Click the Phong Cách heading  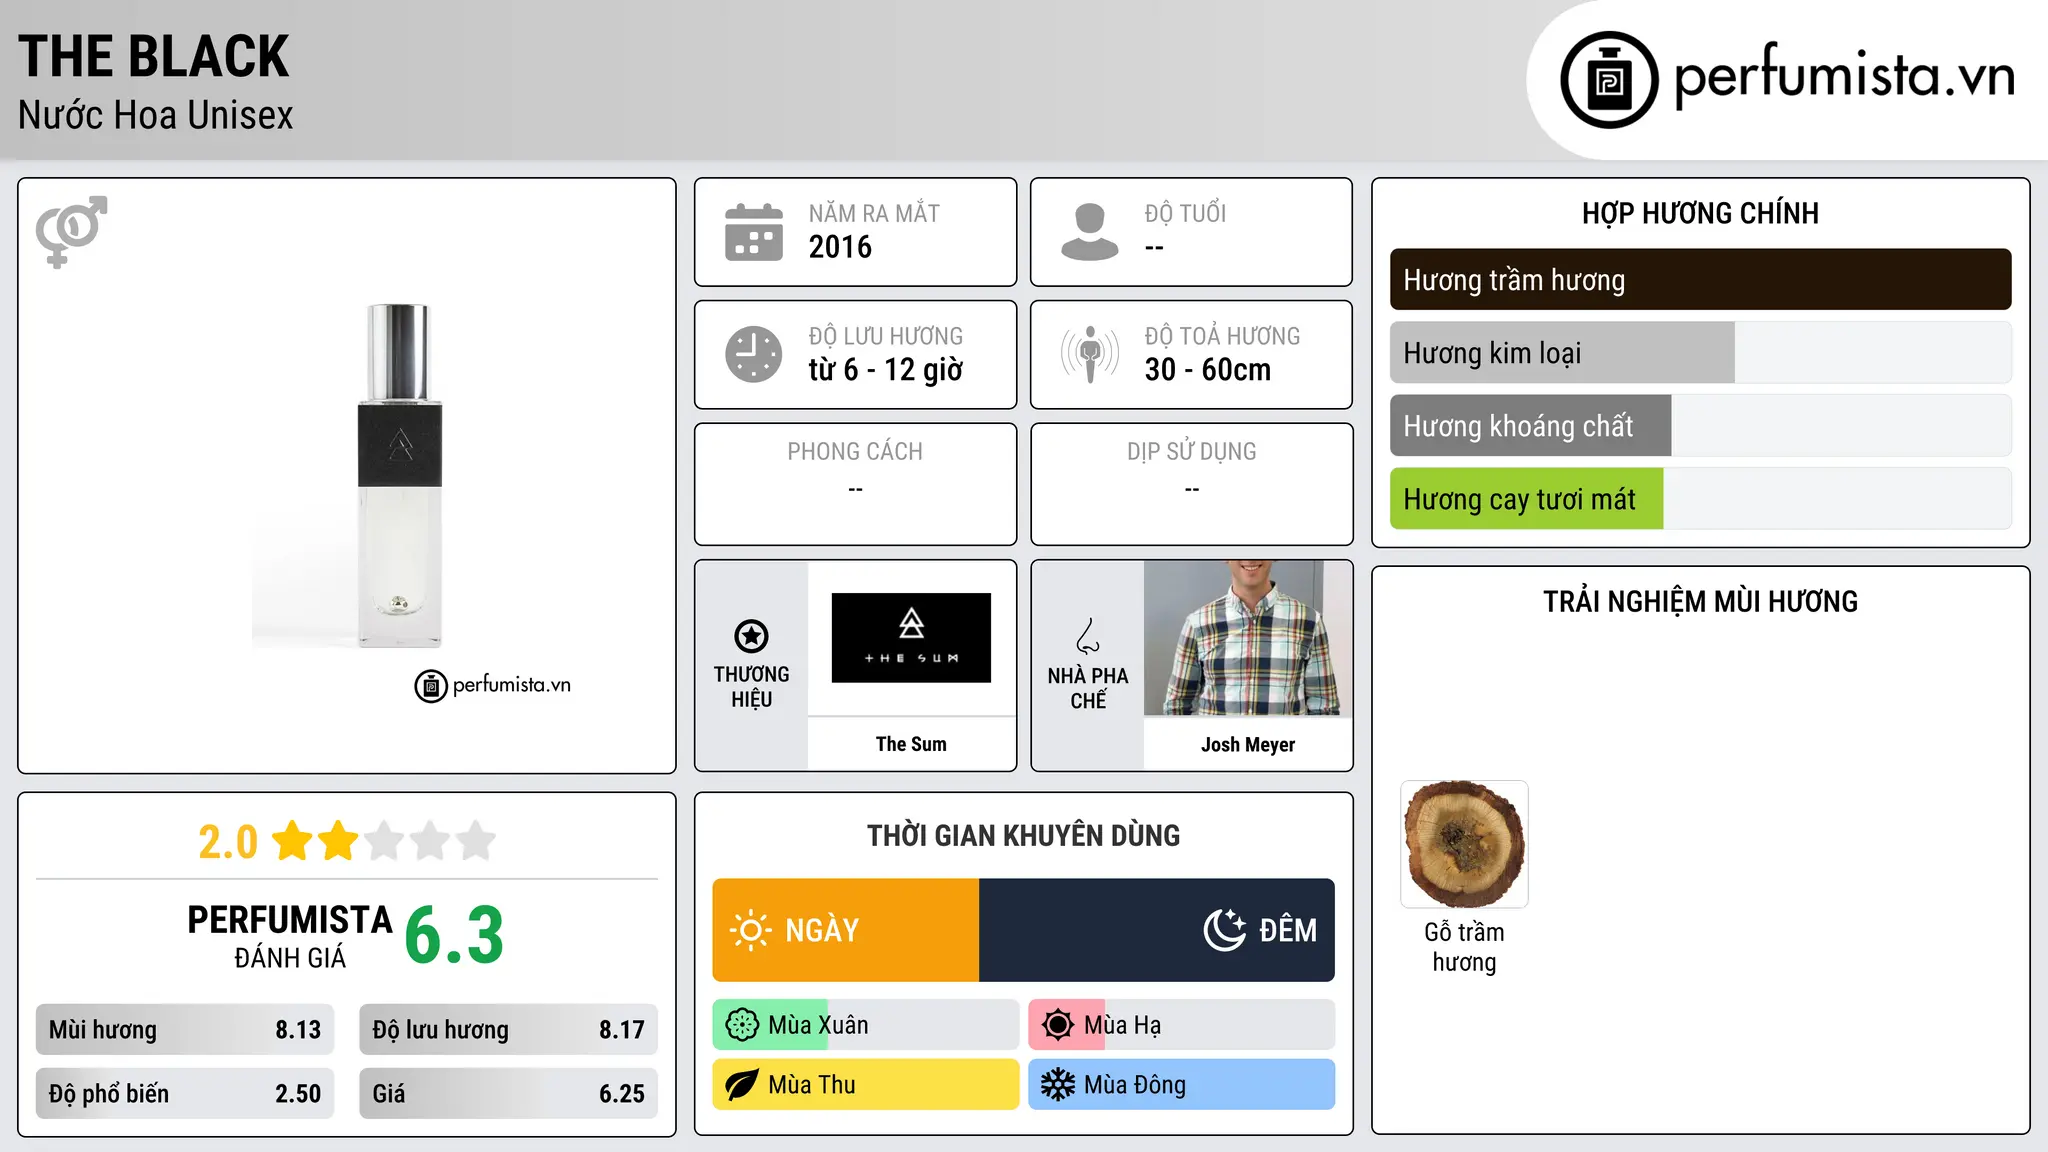tap(855, 452)
